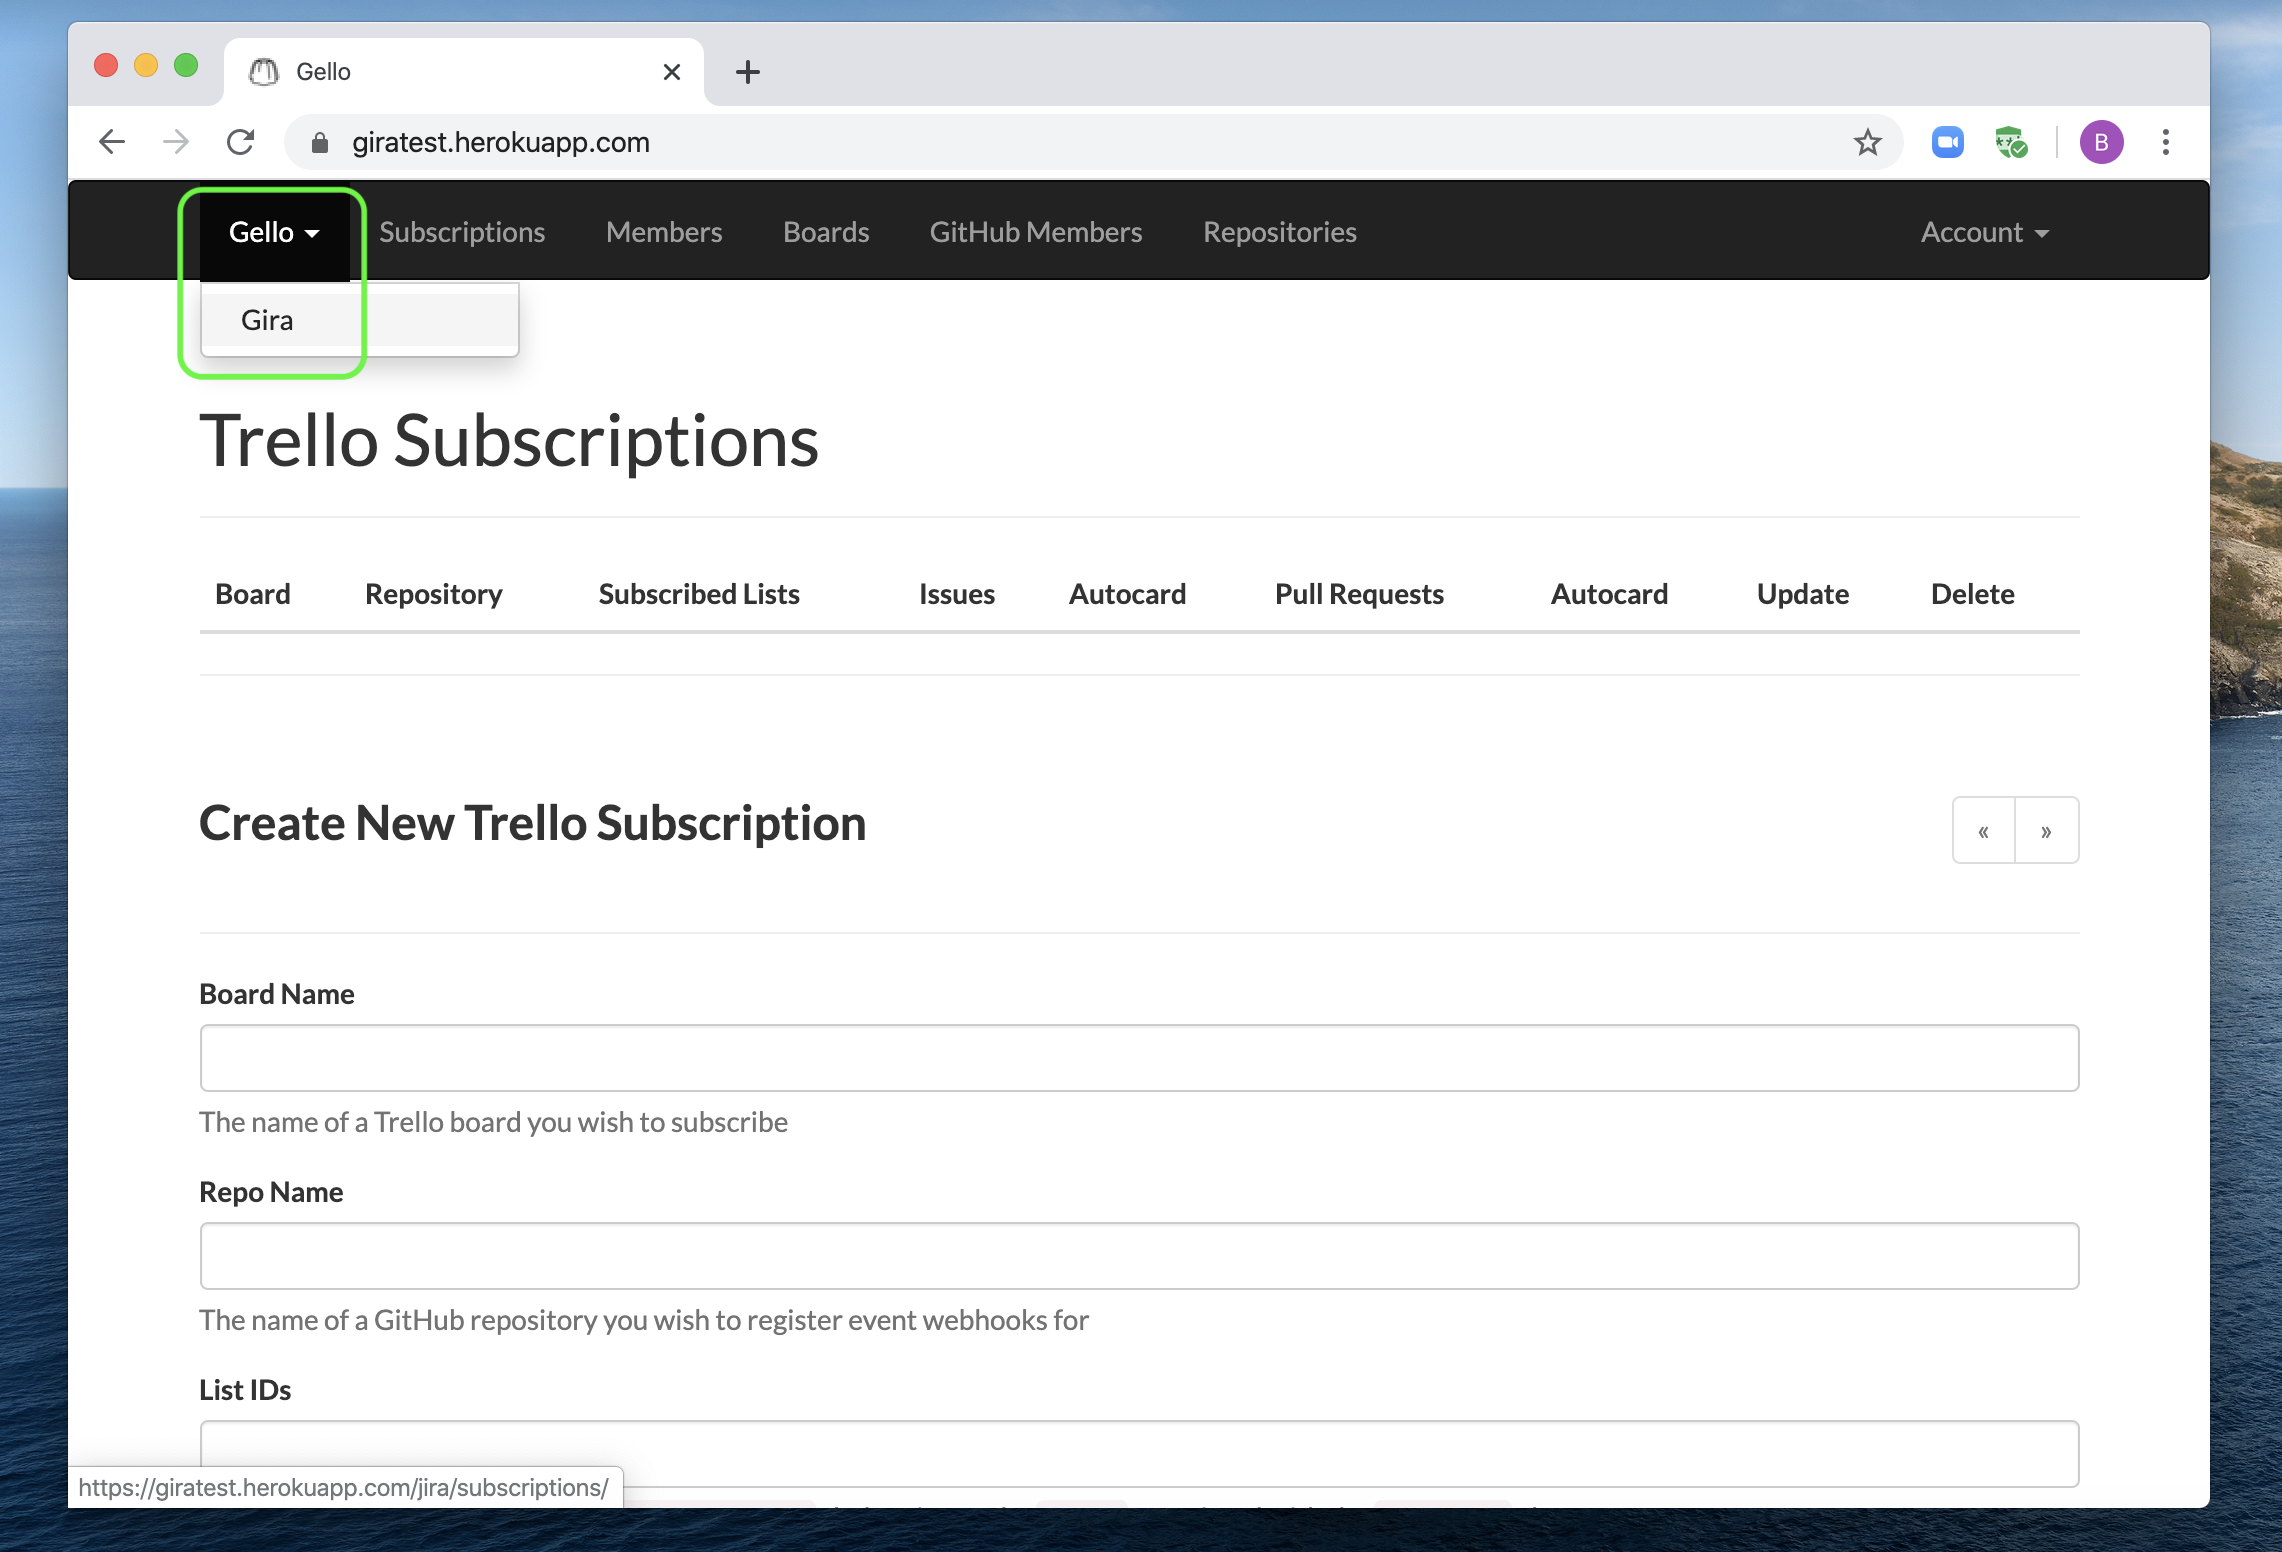The image size is (2282, 1552).
Task: Minimize the window with the yellow button
Action: pos(146,66)
